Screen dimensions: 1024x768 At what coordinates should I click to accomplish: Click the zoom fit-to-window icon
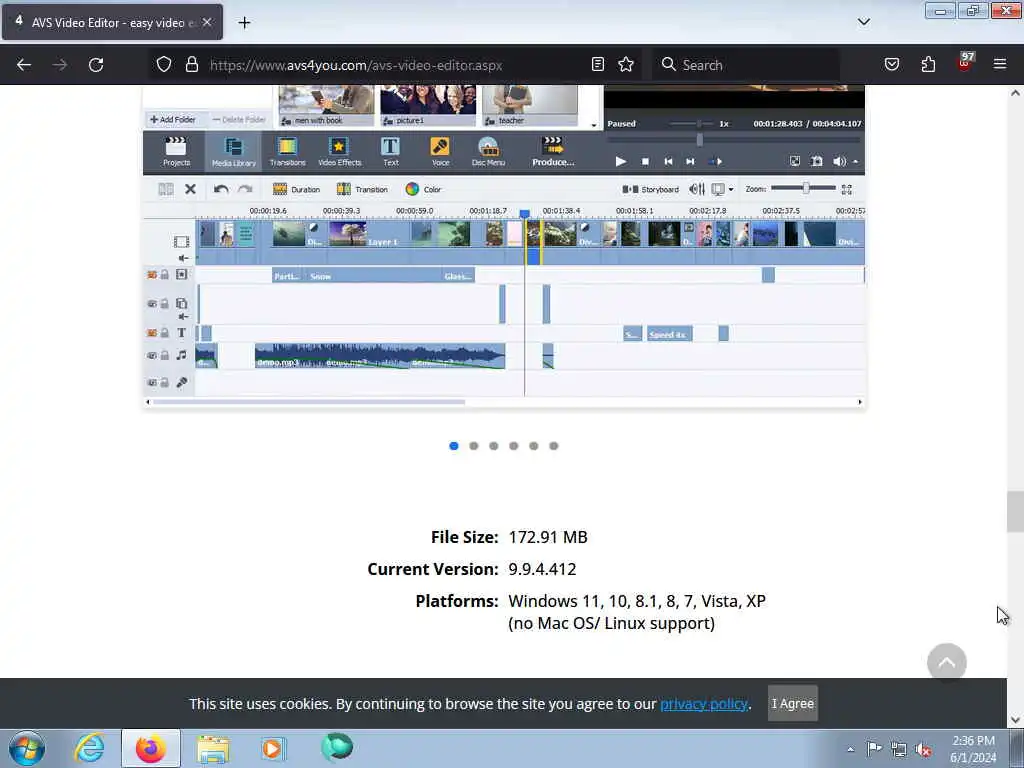[847, 189]
